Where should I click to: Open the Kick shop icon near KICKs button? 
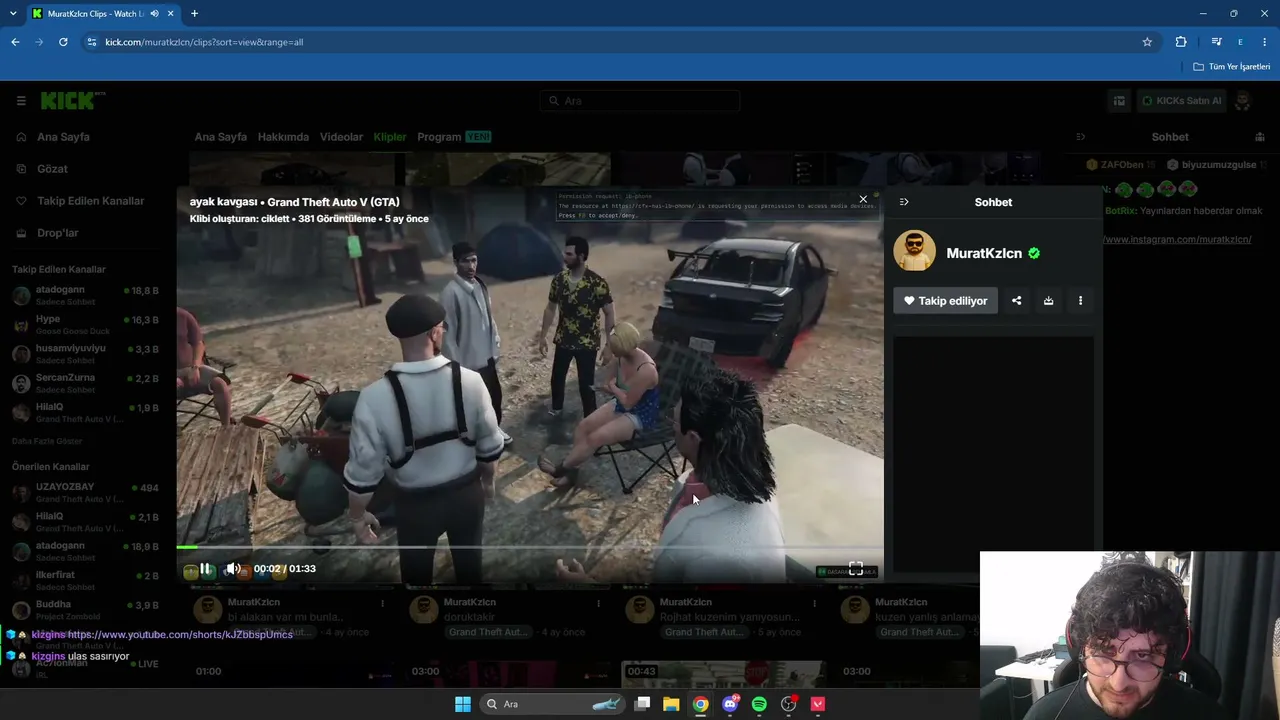coord(1119,101)
